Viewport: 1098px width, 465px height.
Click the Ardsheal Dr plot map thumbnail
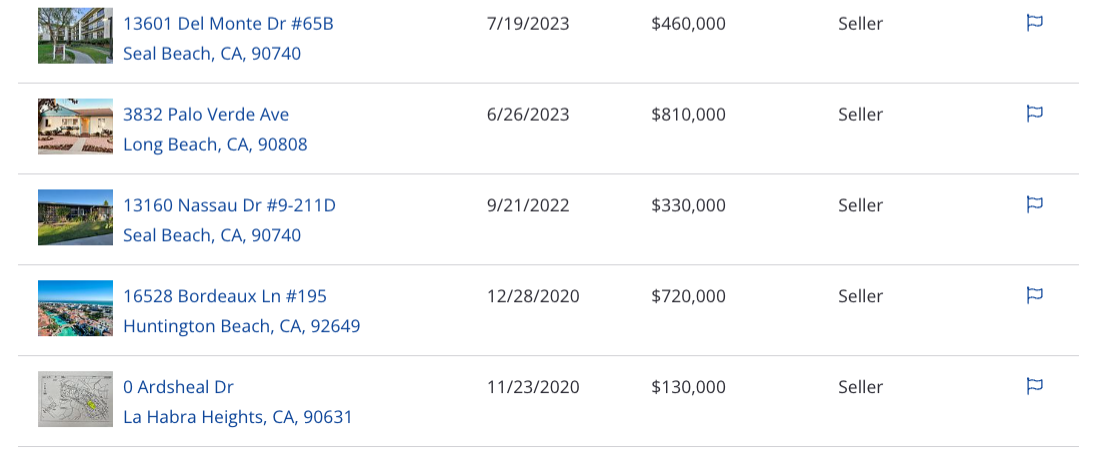coord(75,399)
